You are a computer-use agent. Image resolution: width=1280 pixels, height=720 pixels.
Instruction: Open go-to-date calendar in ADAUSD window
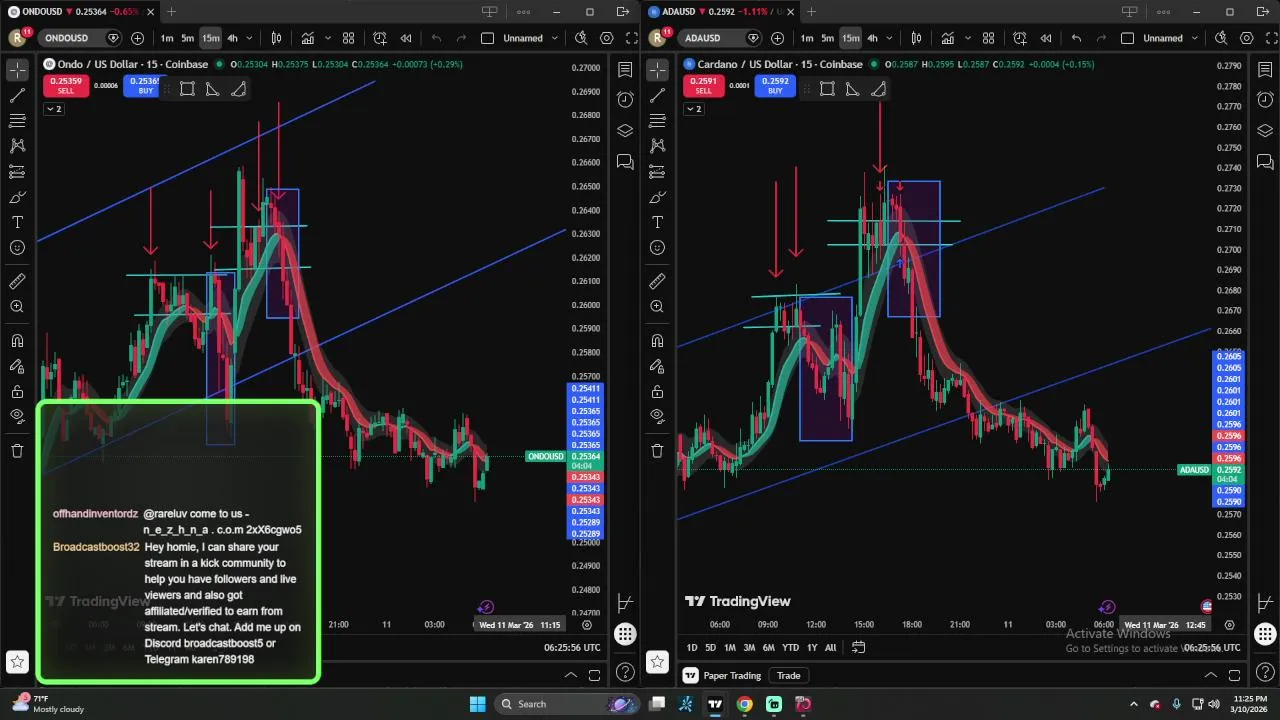click(858, 647)
